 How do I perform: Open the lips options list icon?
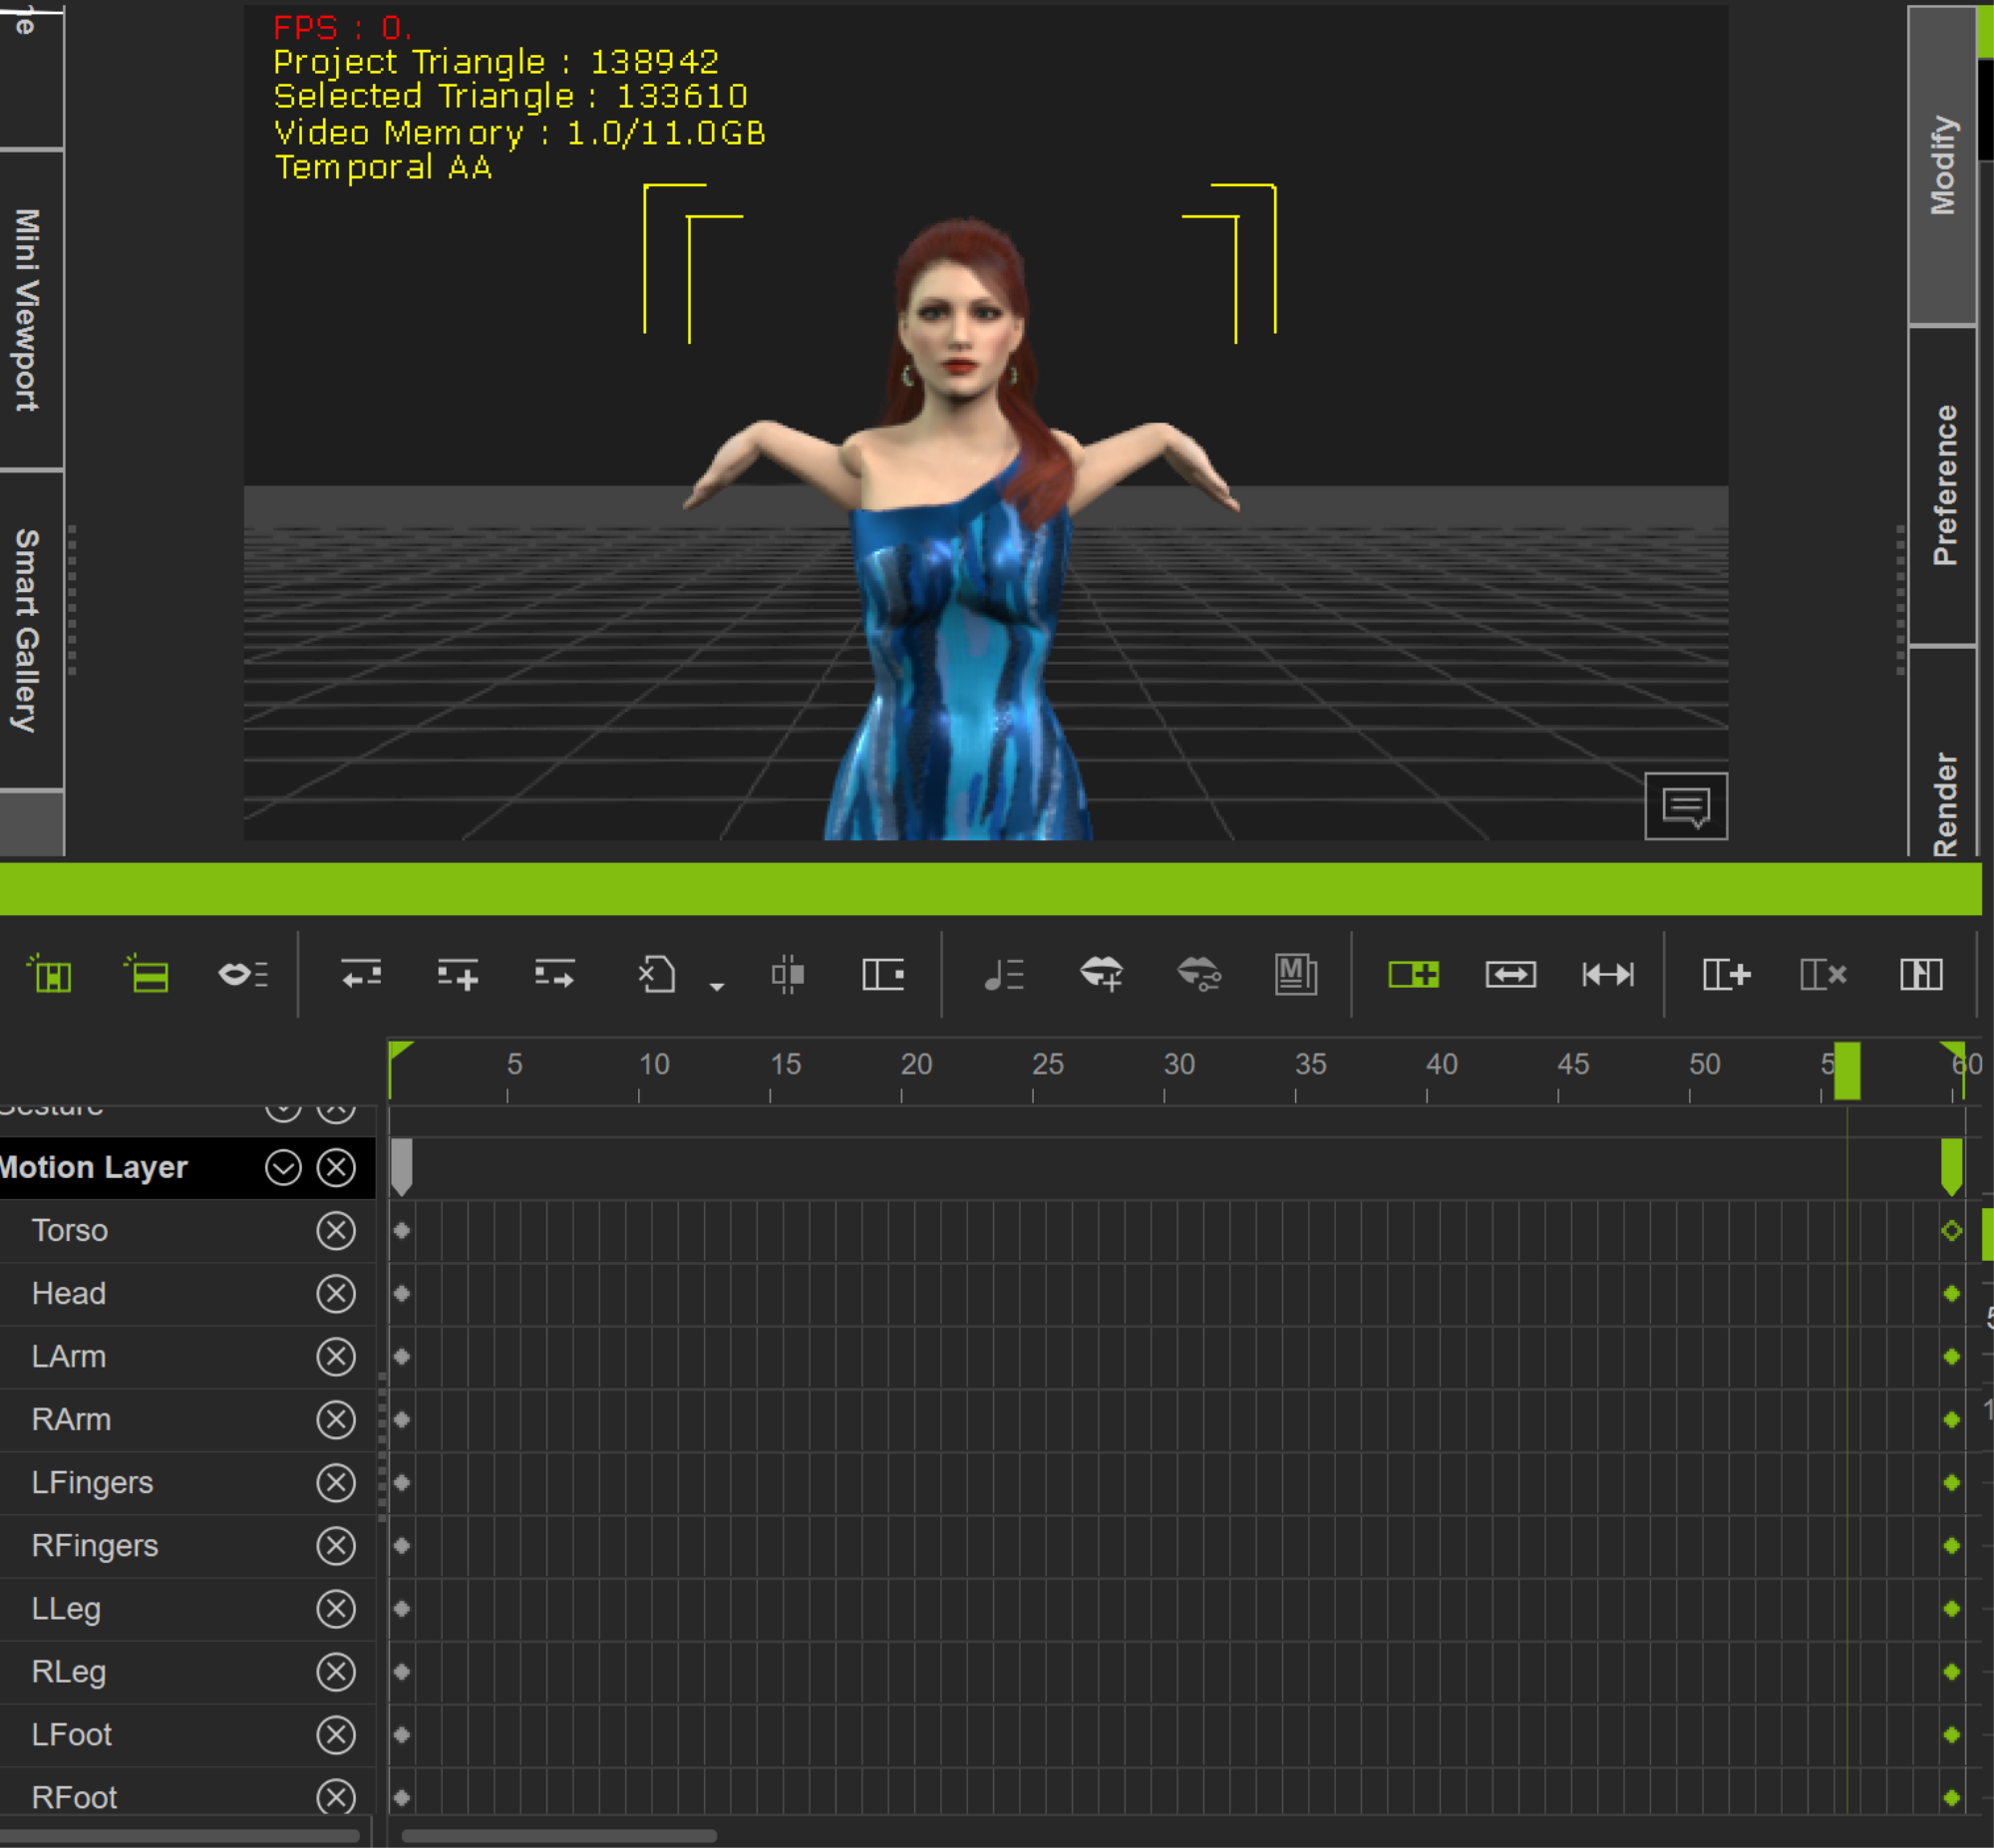coord(243,973)
